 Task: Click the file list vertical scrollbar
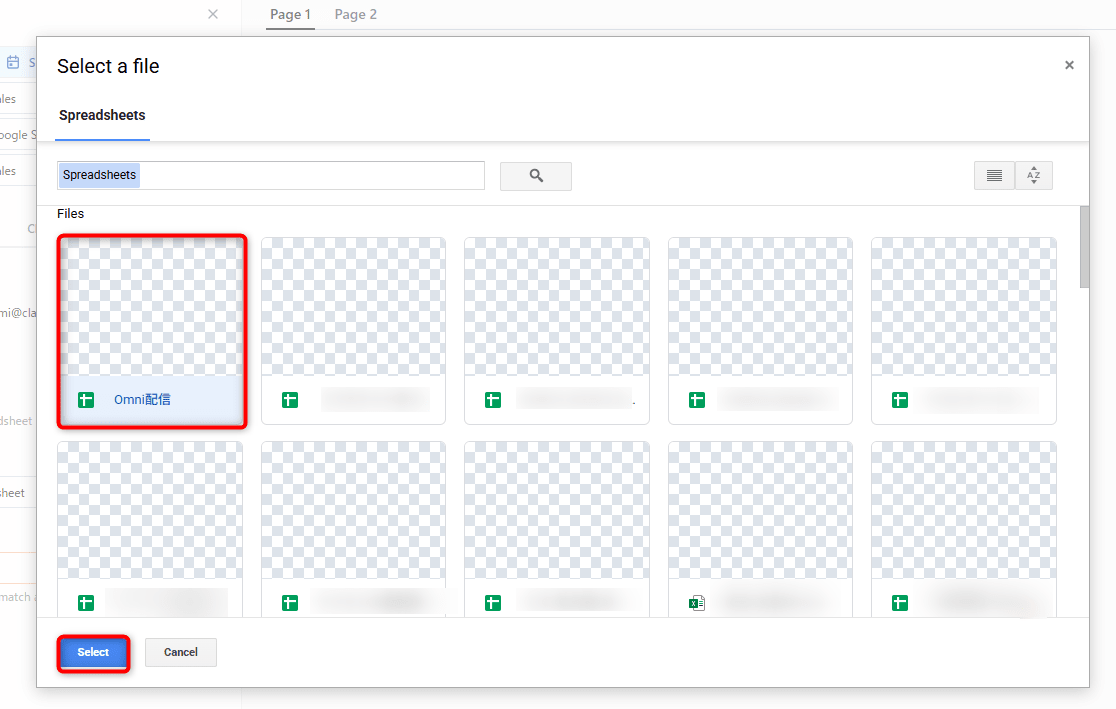[x=1084, y=247]
